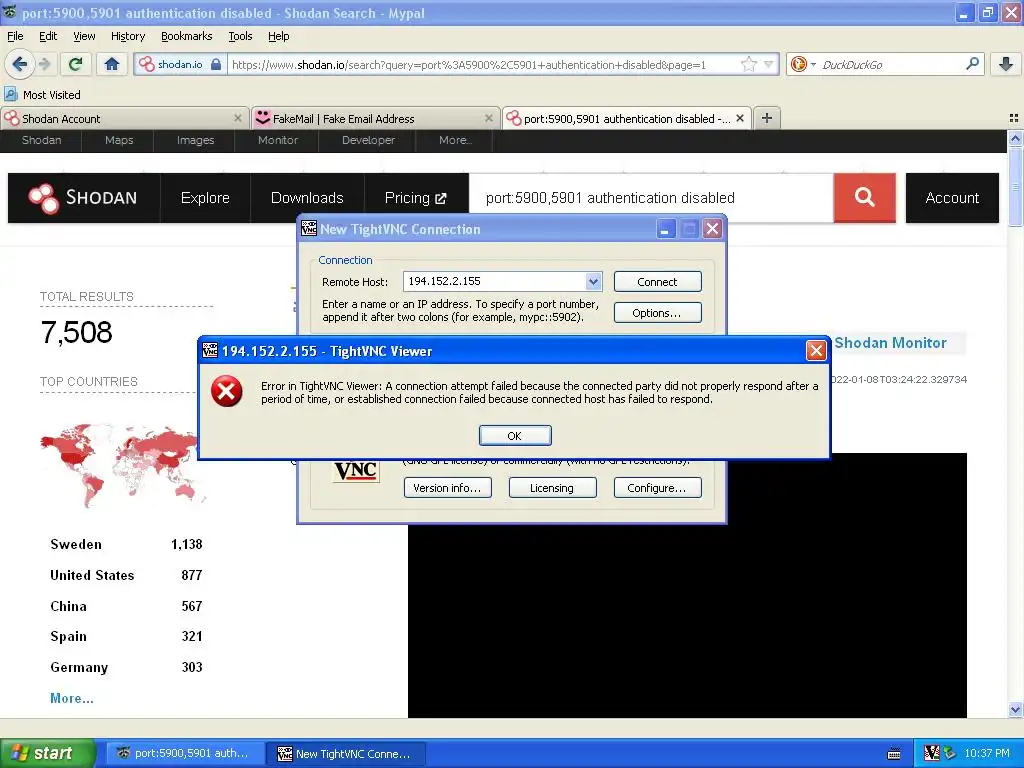The height and width of the screenshot is (768, 1024).
Task: Open the Downloads page on Shodan
Action: (307, 198)
